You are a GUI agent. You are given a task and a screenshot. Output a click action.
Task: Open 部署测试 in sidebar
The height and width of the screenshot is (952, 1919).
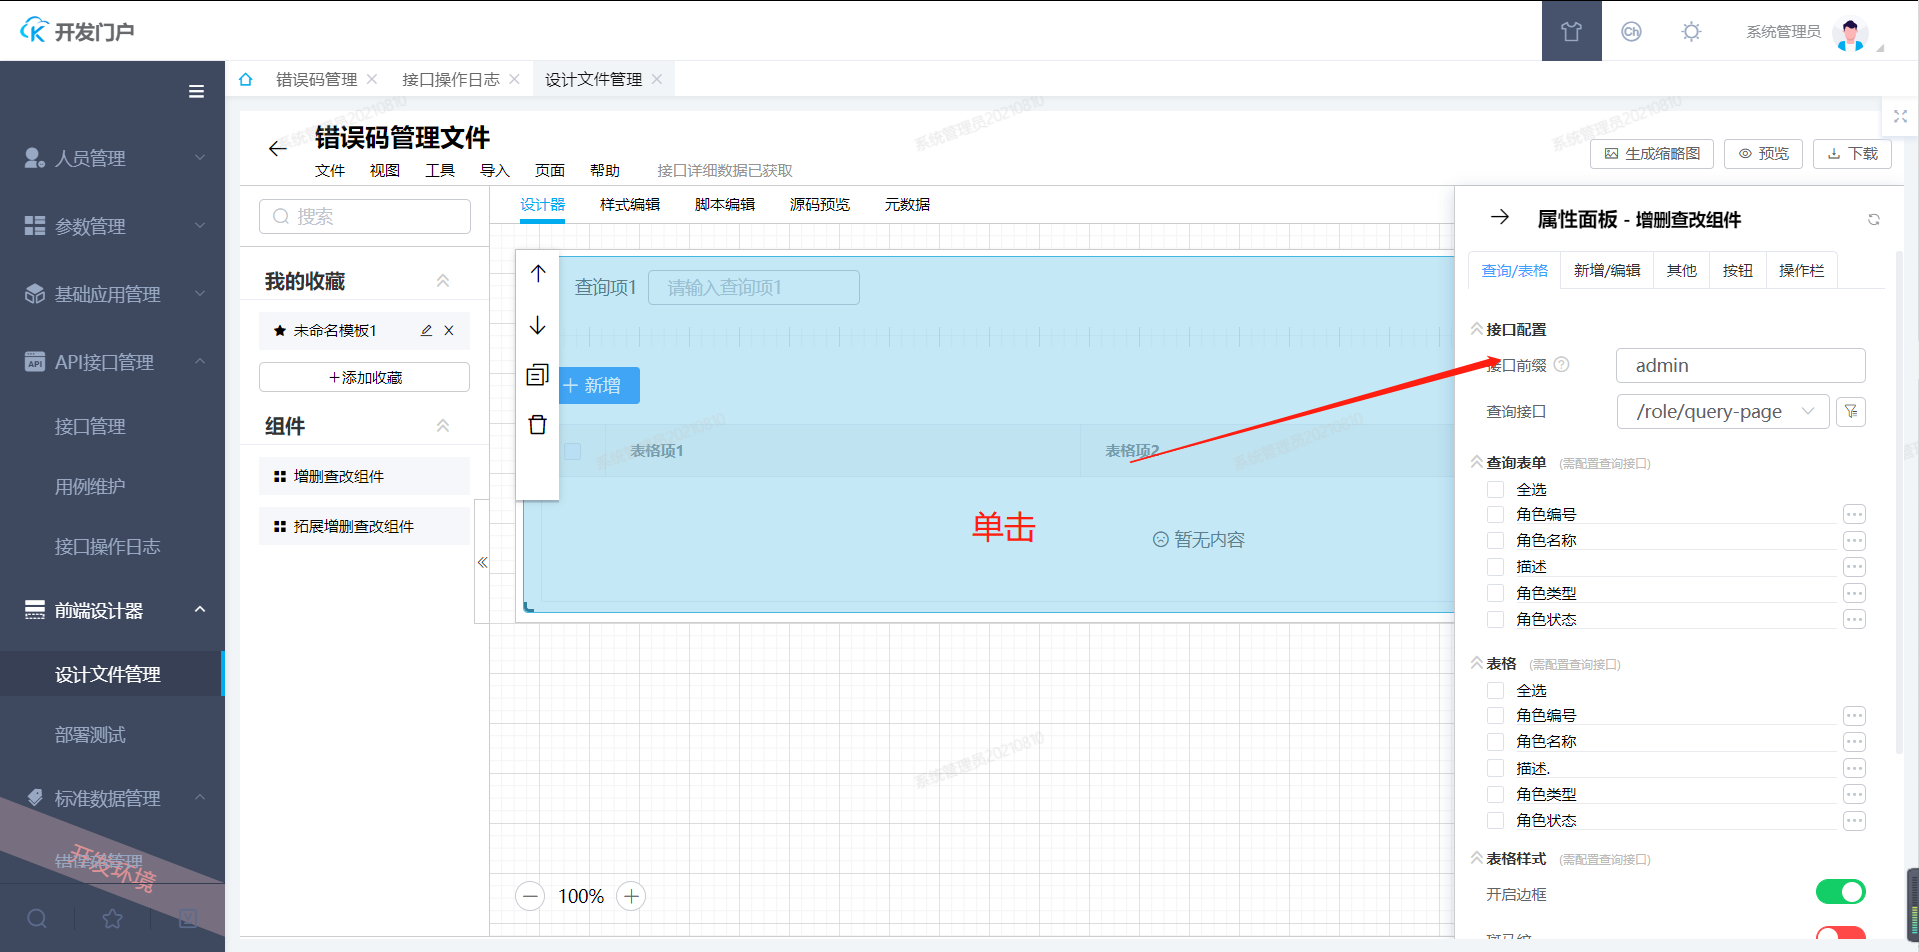point(90,735)
